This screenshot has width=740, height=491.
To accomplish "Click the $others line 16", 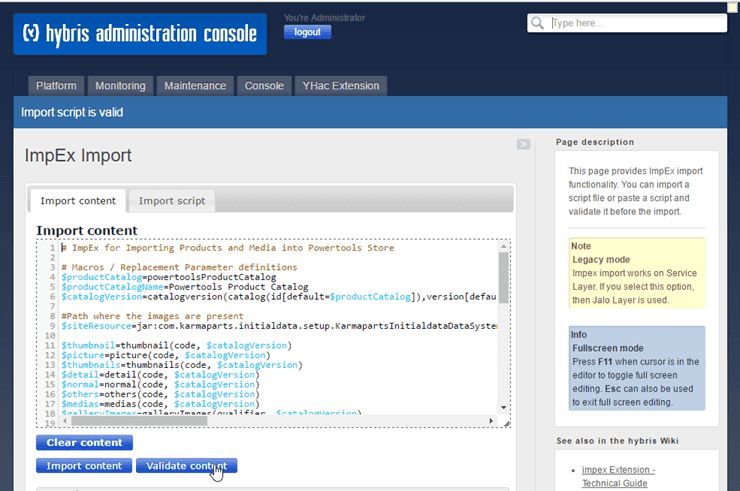I will 160,394.
